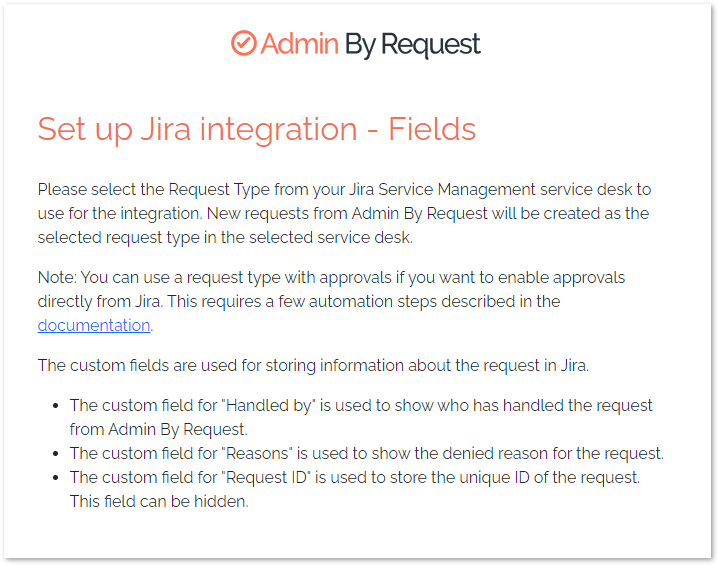Click the orange "Admin" word in logo

point(299,44)
